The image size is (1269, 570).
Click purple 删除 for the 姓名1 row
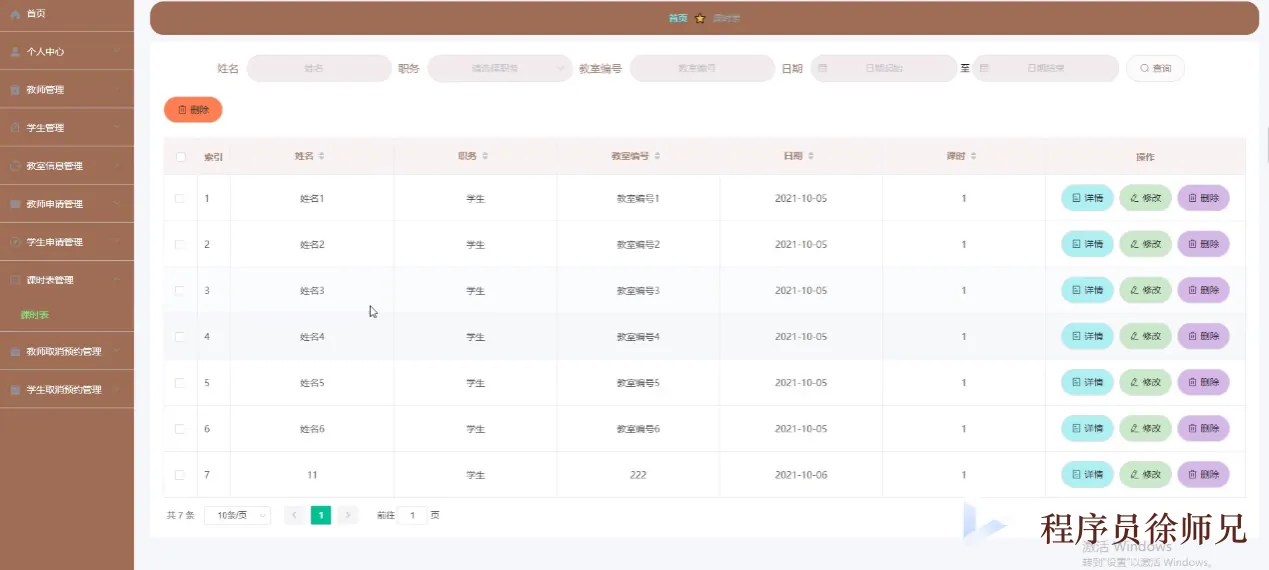(1203, 198)
